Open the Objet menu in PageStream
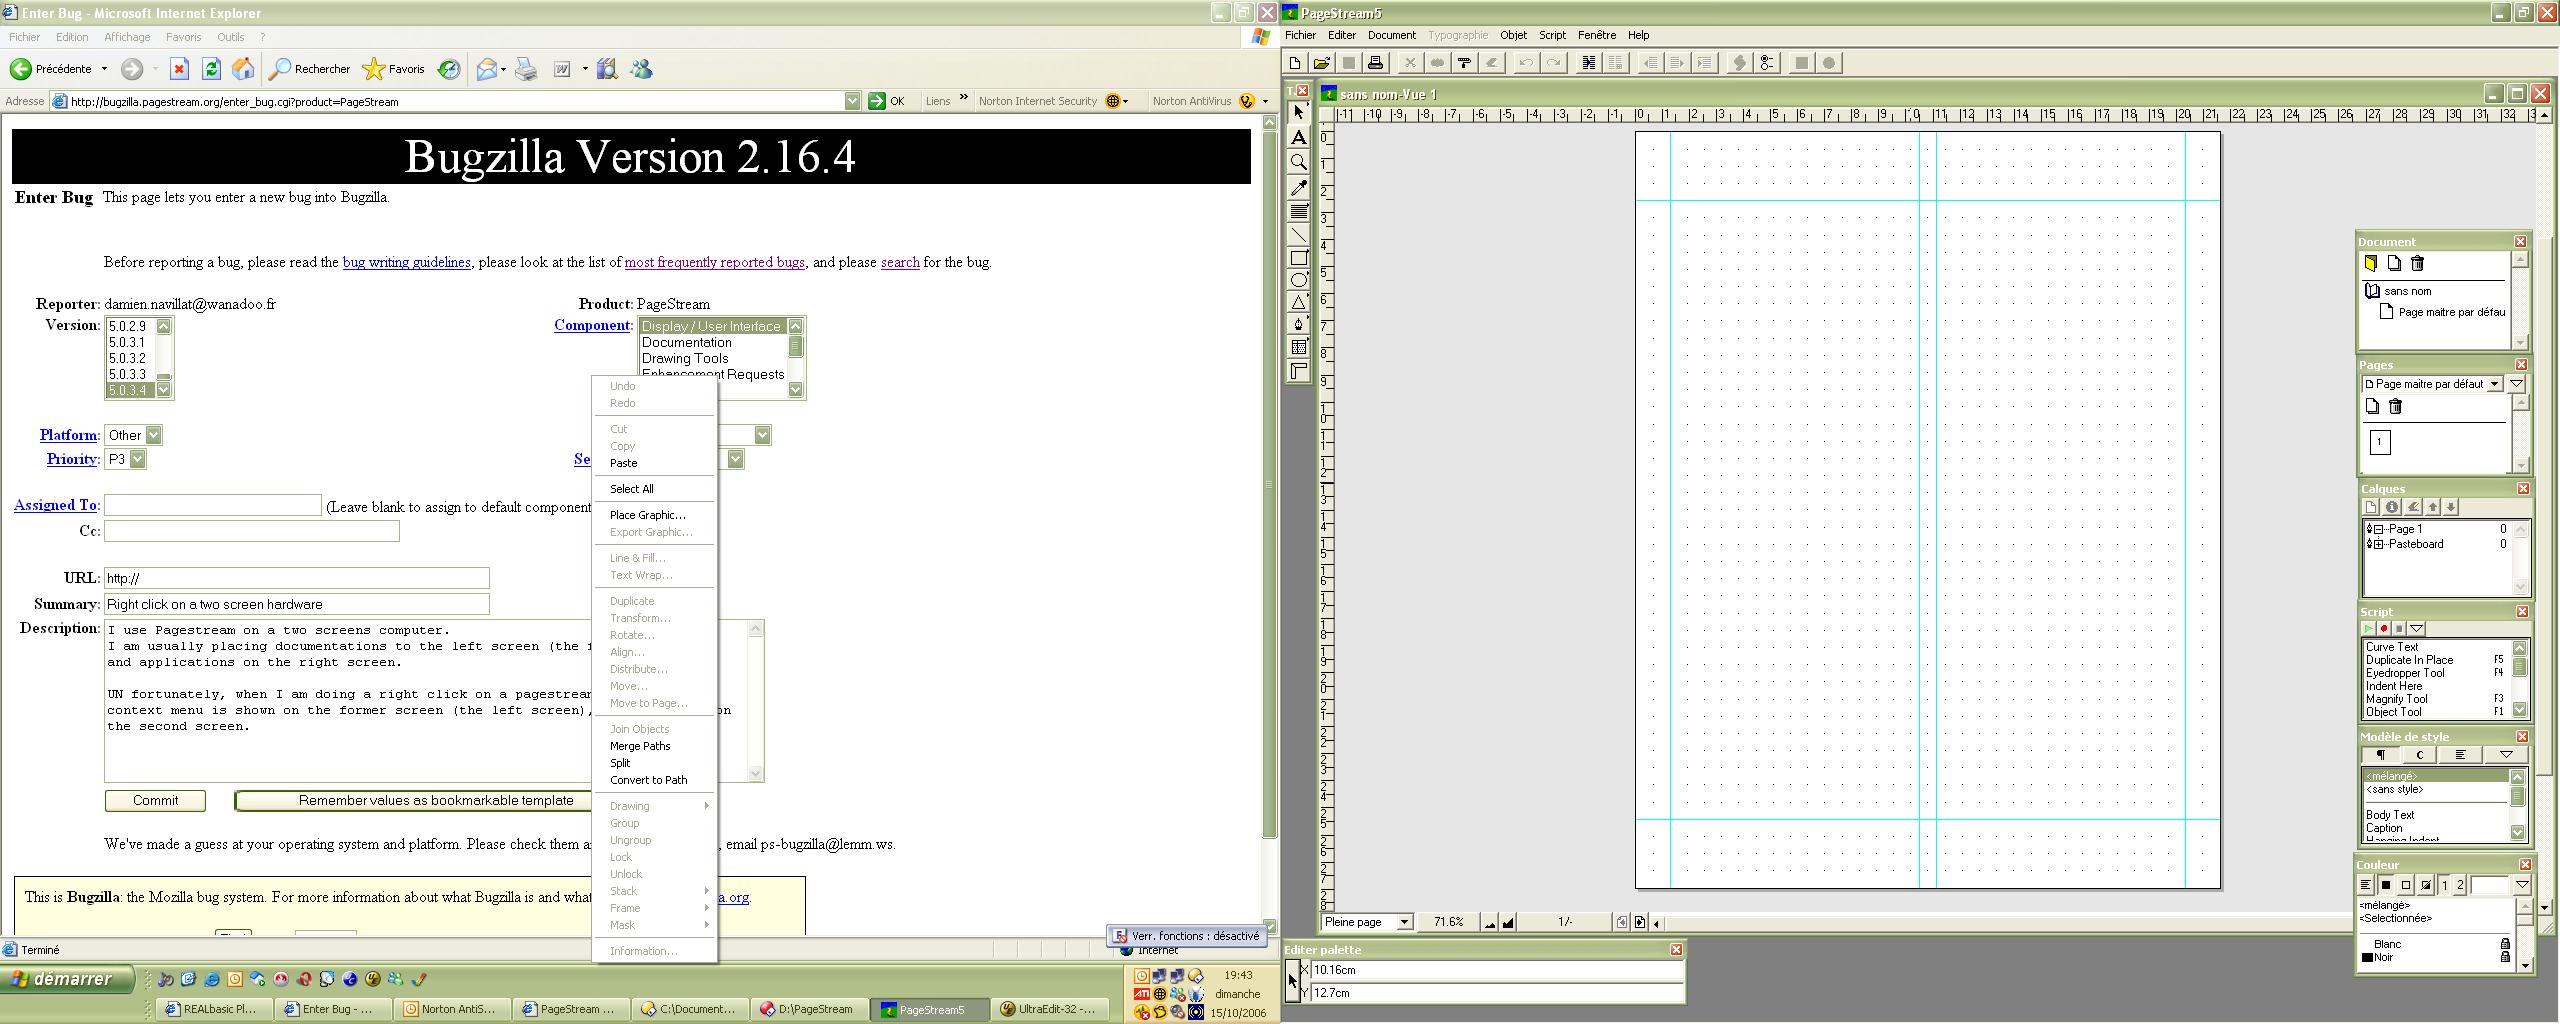This screenshot has height=1024, width=2560. click(x=1512, y=35)
